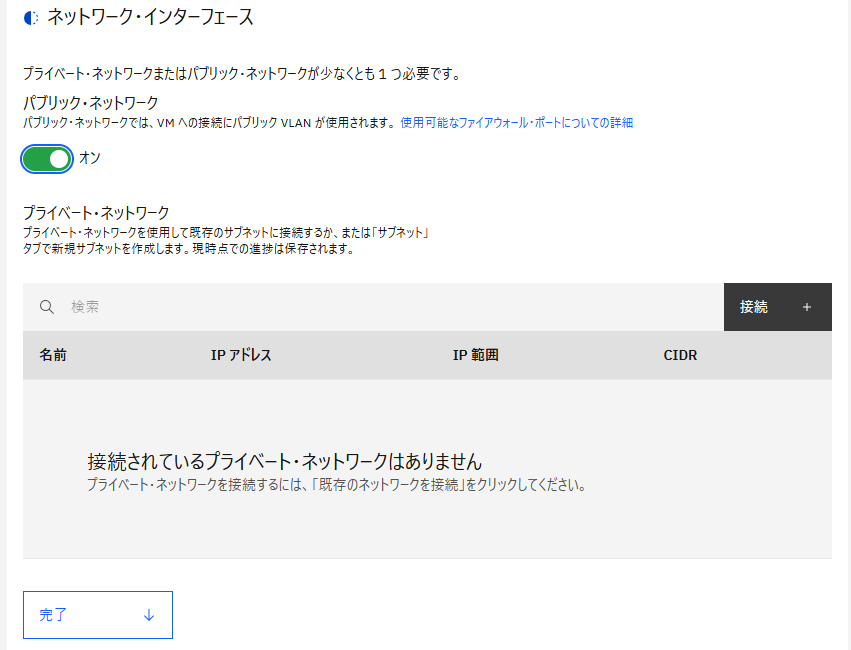Viewport: 851px width, 650px height.
Task: Sort by the 名前 column header
Action: click(53, 355)
